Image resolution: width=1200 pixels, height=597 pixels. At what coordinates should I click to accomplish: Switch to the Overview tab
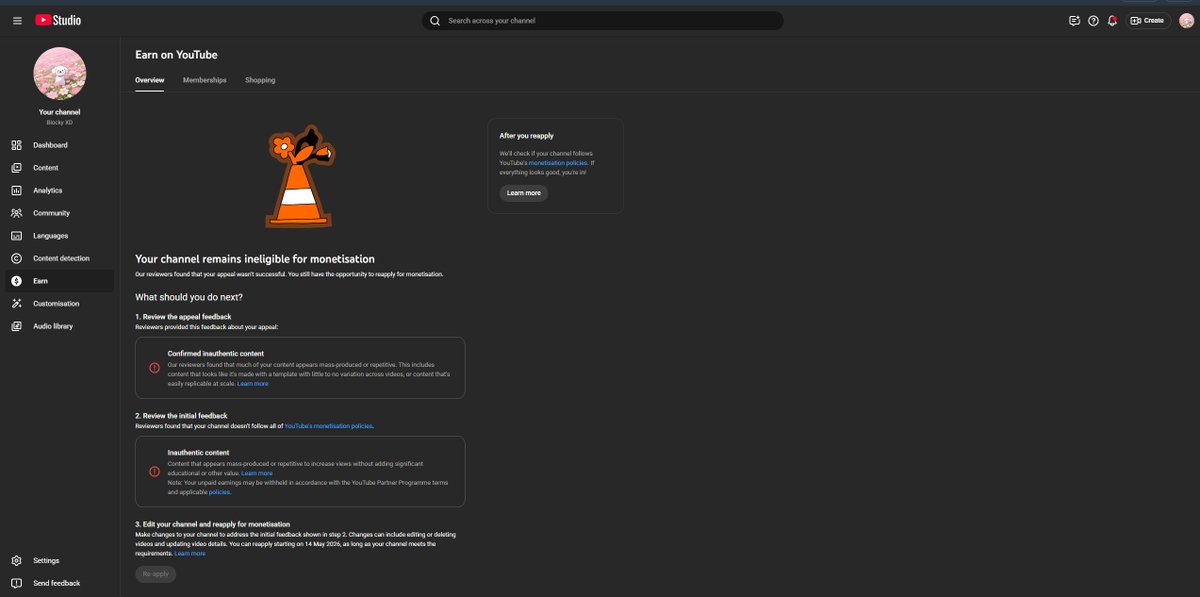pos(150,80)
